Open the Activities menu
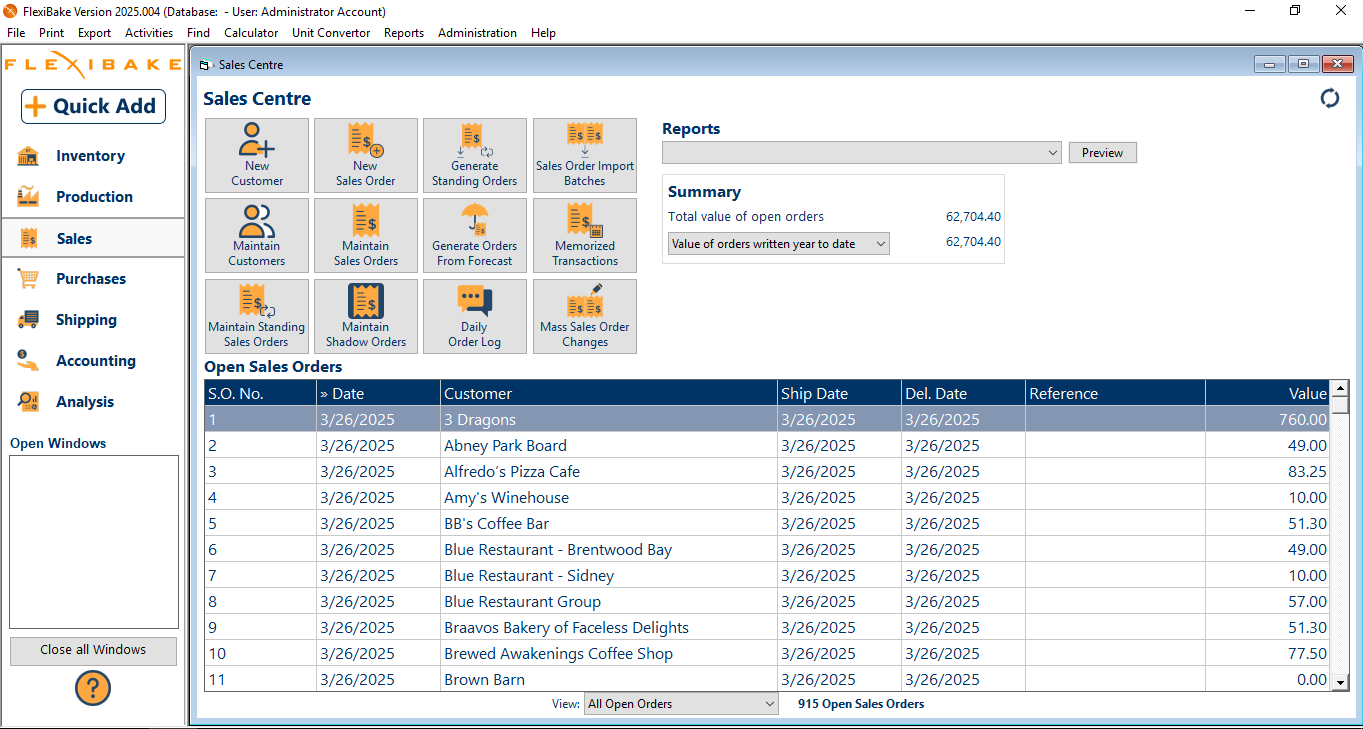This screenshot has width=1363, height=729. 149,33
